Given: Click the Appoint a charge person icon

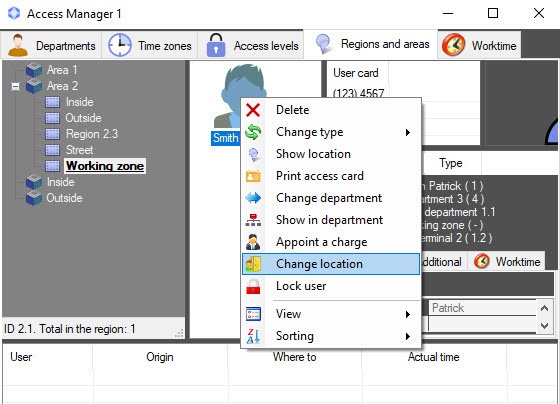Looking at the screenshot, I should coord(253,242).
